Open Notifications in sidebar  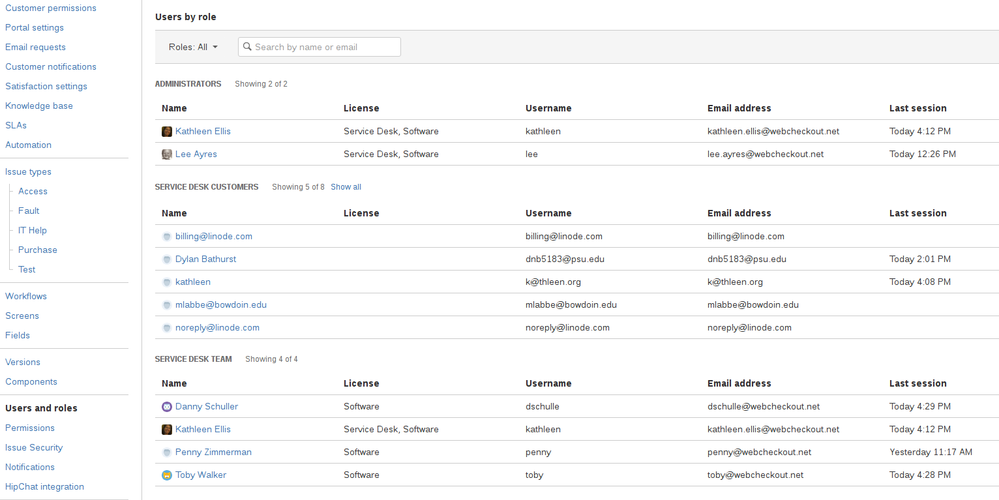click(30, 467)
